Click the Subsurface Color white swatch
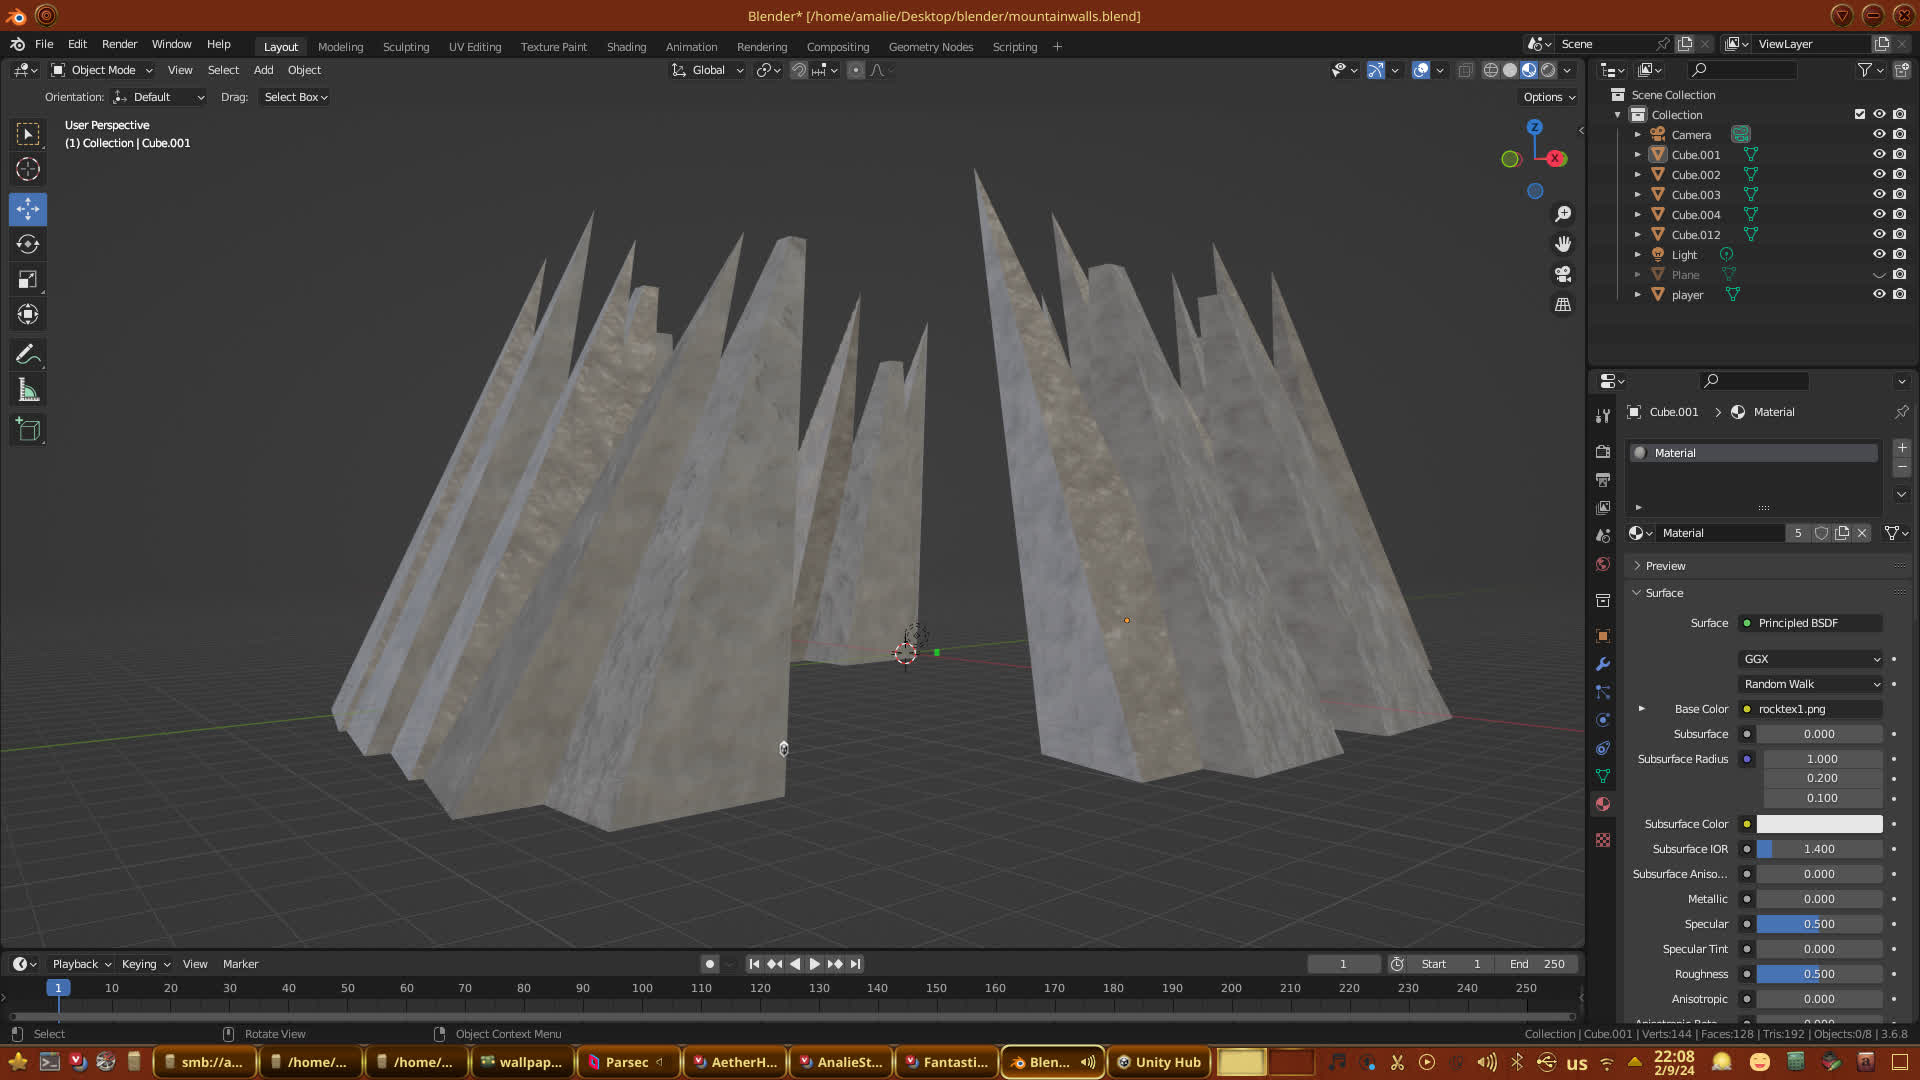Viewport: 1920px width, 1080px height. pyautogui.click(x=1819, y=824)
